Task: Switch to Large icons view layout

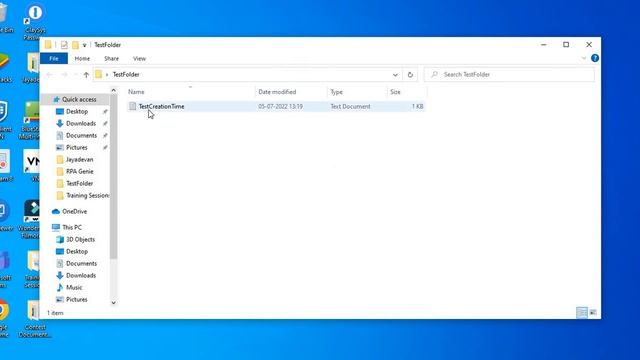Action: (593, 313)
